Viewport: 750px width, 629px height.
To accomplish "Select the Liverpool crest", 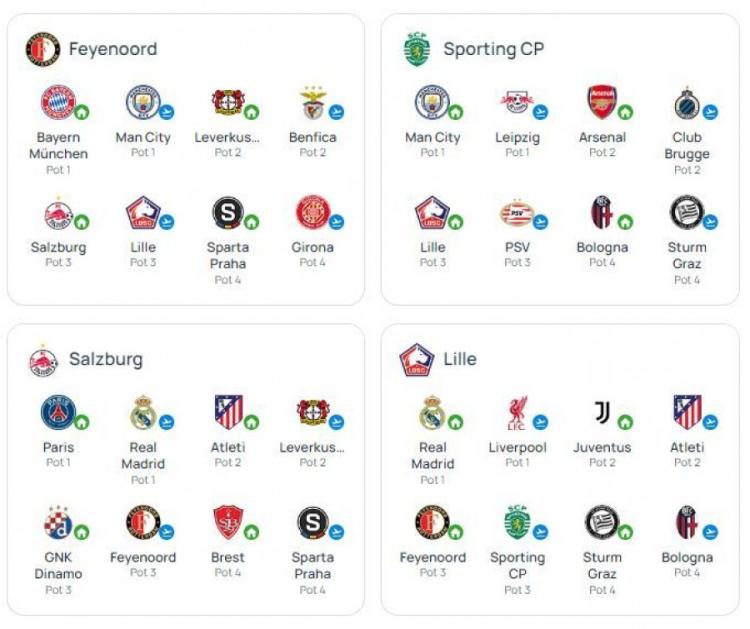I will pos(517,413).
